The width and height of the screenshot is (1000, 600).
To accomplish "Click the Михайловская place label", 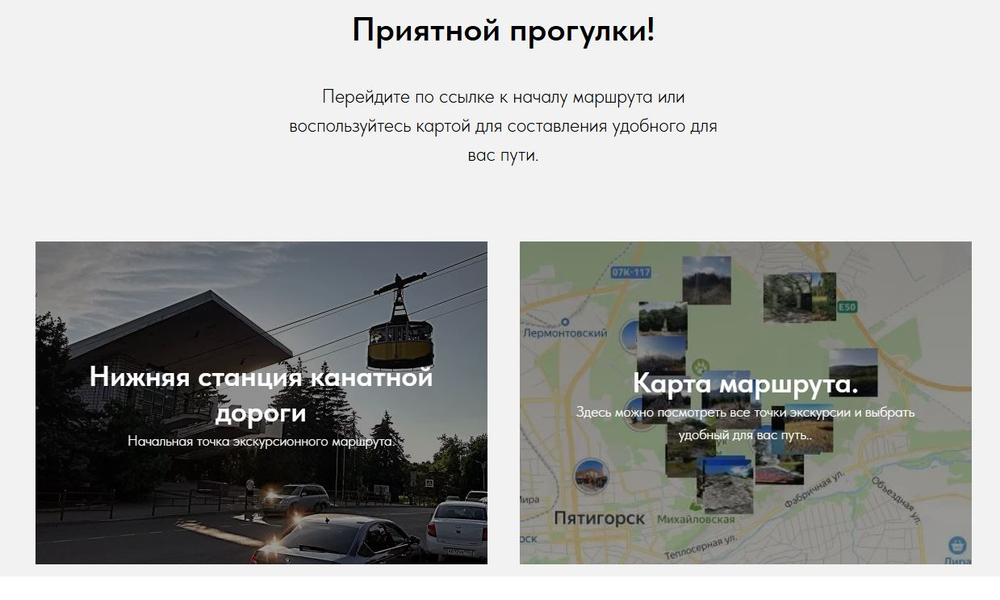I will tap(697, 518).
